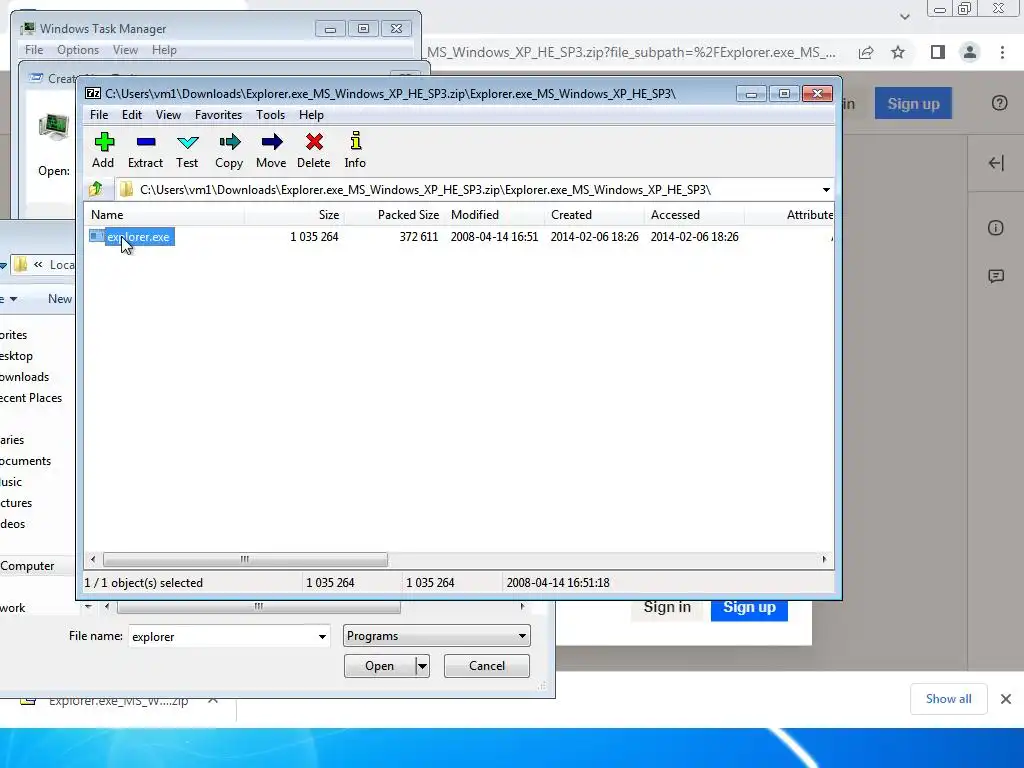The image size is (1024, 768).
Task: Select Recent Places in dialog sidebar
Action: pyautogui.click(x=31, y=398)
